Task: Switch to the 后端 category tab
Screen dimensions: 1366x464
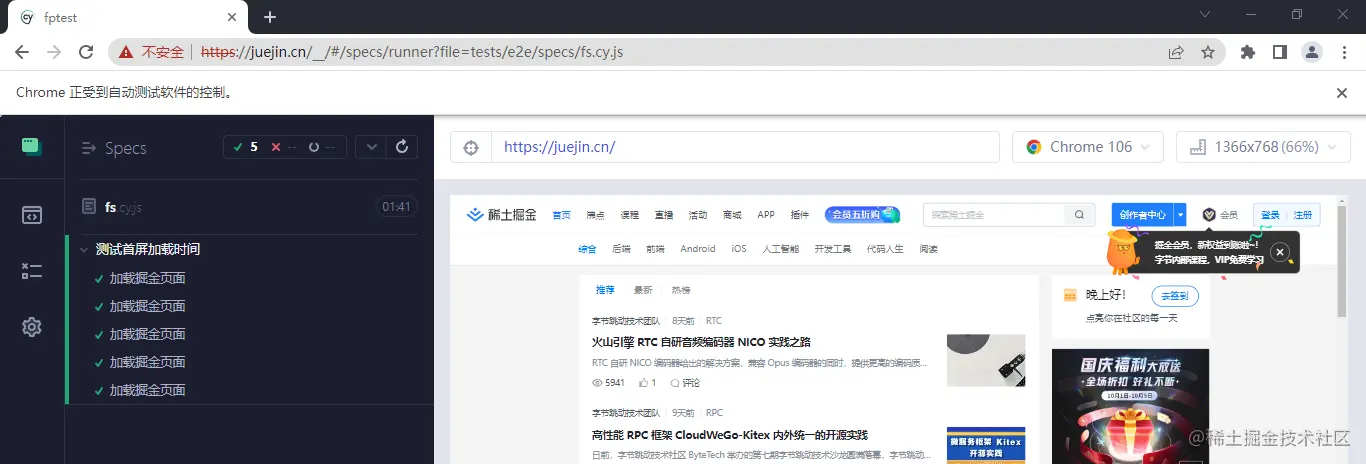Action: [x=621, y=249]
